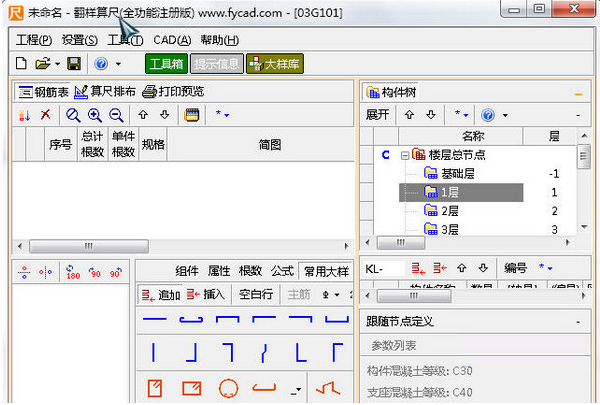Click the zoom fit magnifier icon
The width and height of the screenshot is (600, 405).
pyautogui.click(x=73, y=115)
